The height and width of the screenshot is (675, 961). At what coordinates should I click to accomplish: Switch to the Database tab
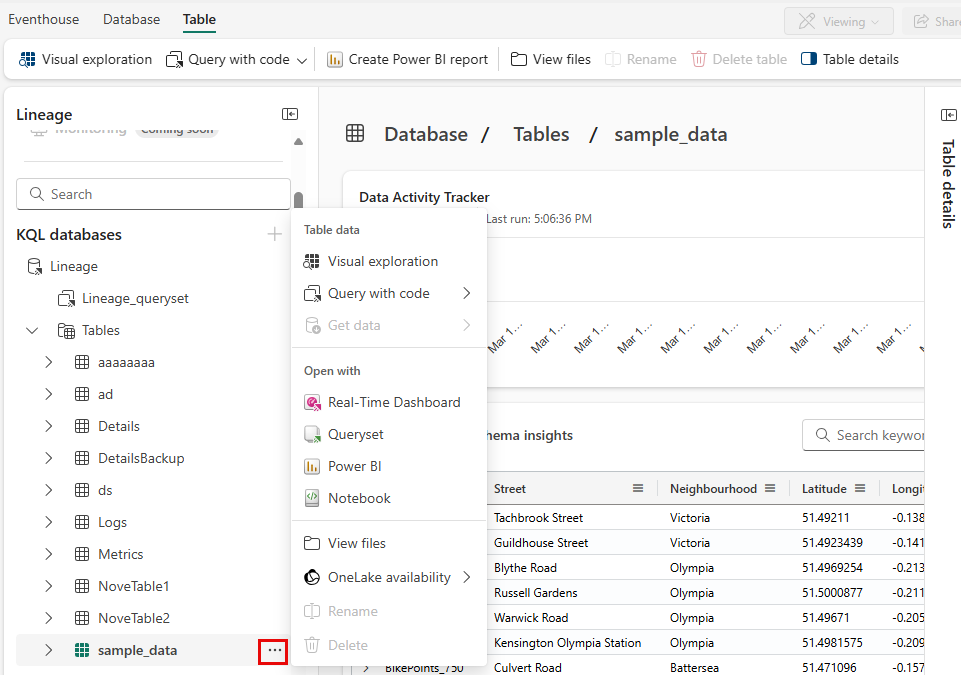[x=131, y=19]
